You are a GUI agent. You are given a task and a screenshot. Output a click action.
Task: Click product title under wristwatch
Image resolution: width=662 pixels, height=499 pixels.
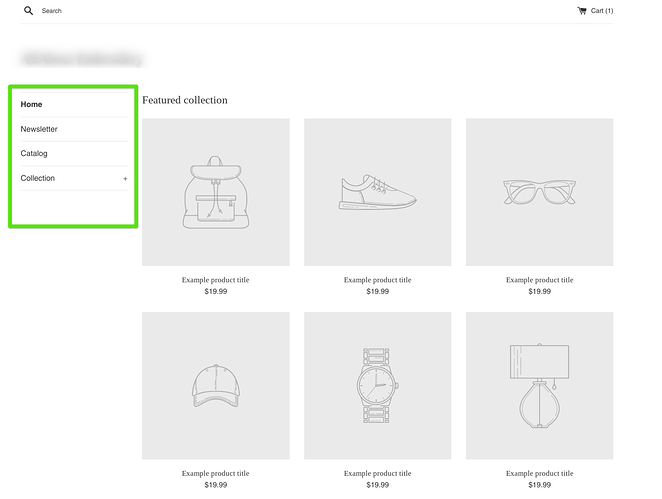[x=377, y=473]
